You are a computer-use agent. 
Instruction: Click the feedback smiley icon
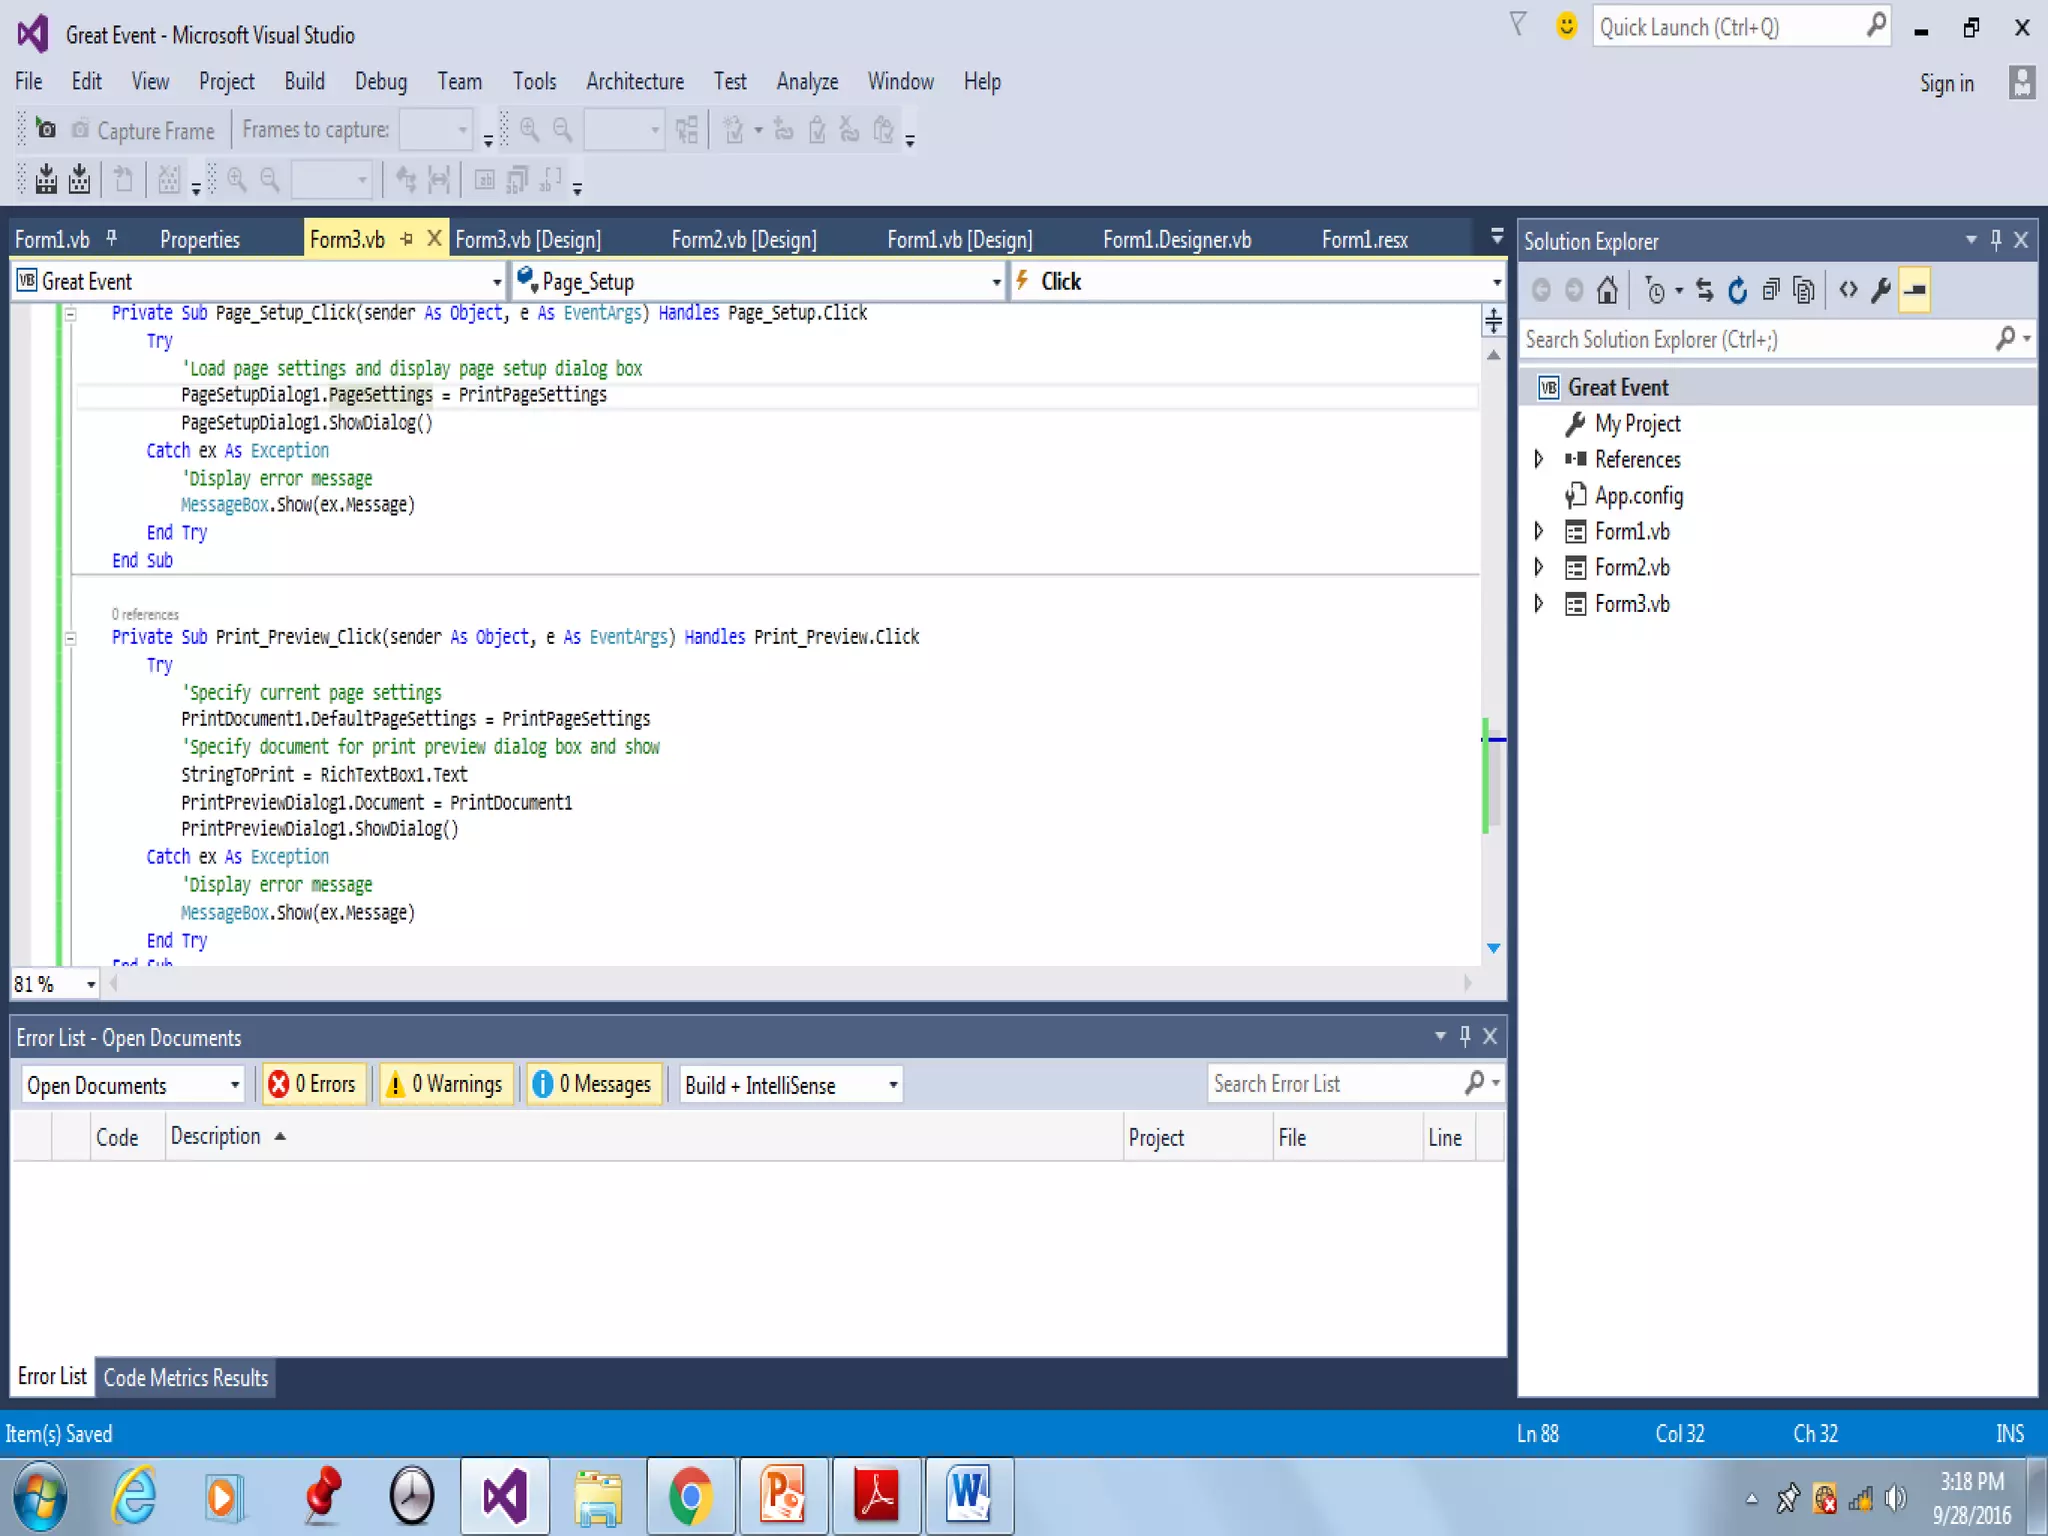[1566, 26]
